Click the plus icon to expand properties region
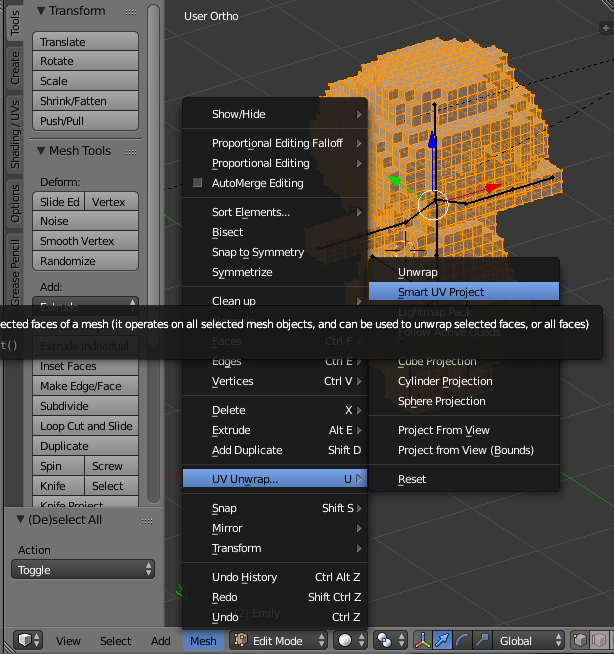 click(606, 28)
